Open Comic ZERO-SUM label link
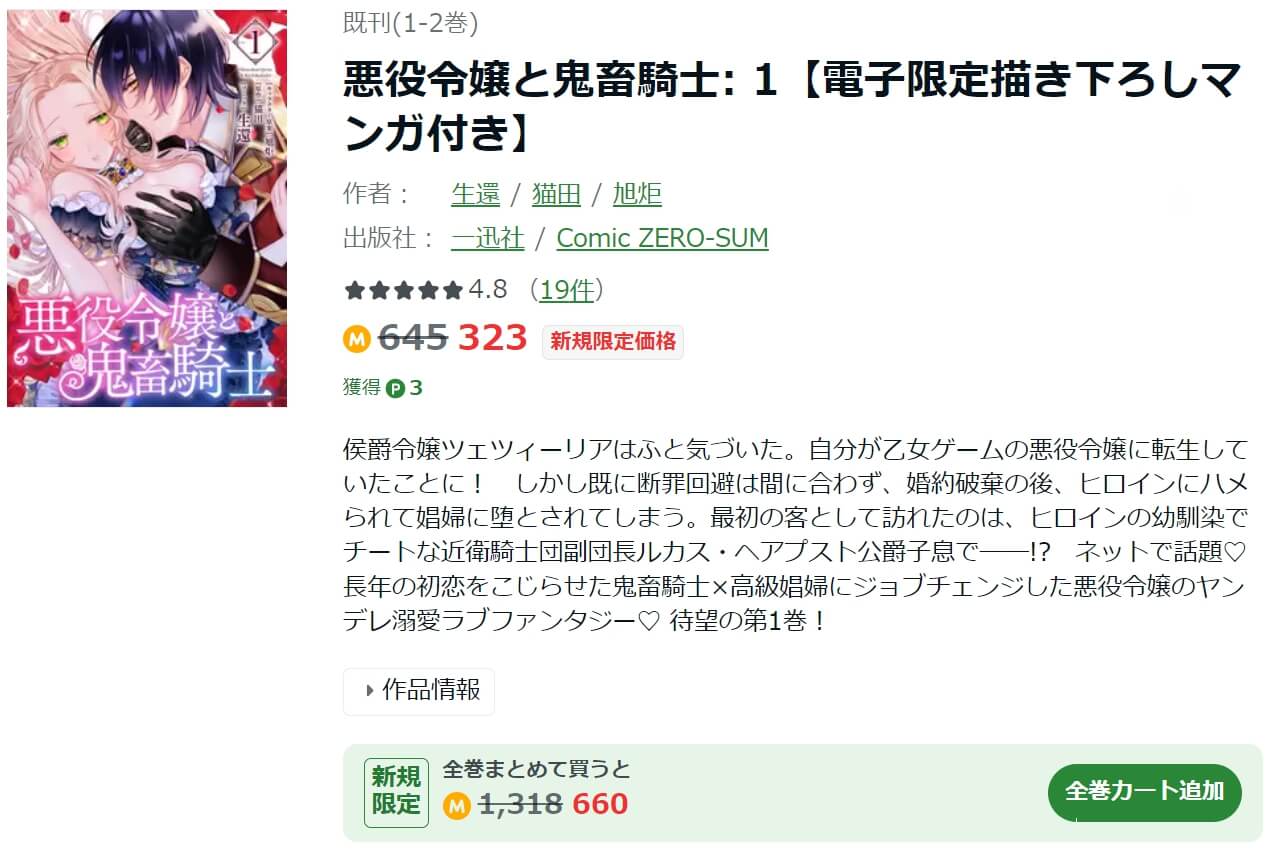The width and height of the screenshot is (1274, 858). tap(662, 238)
